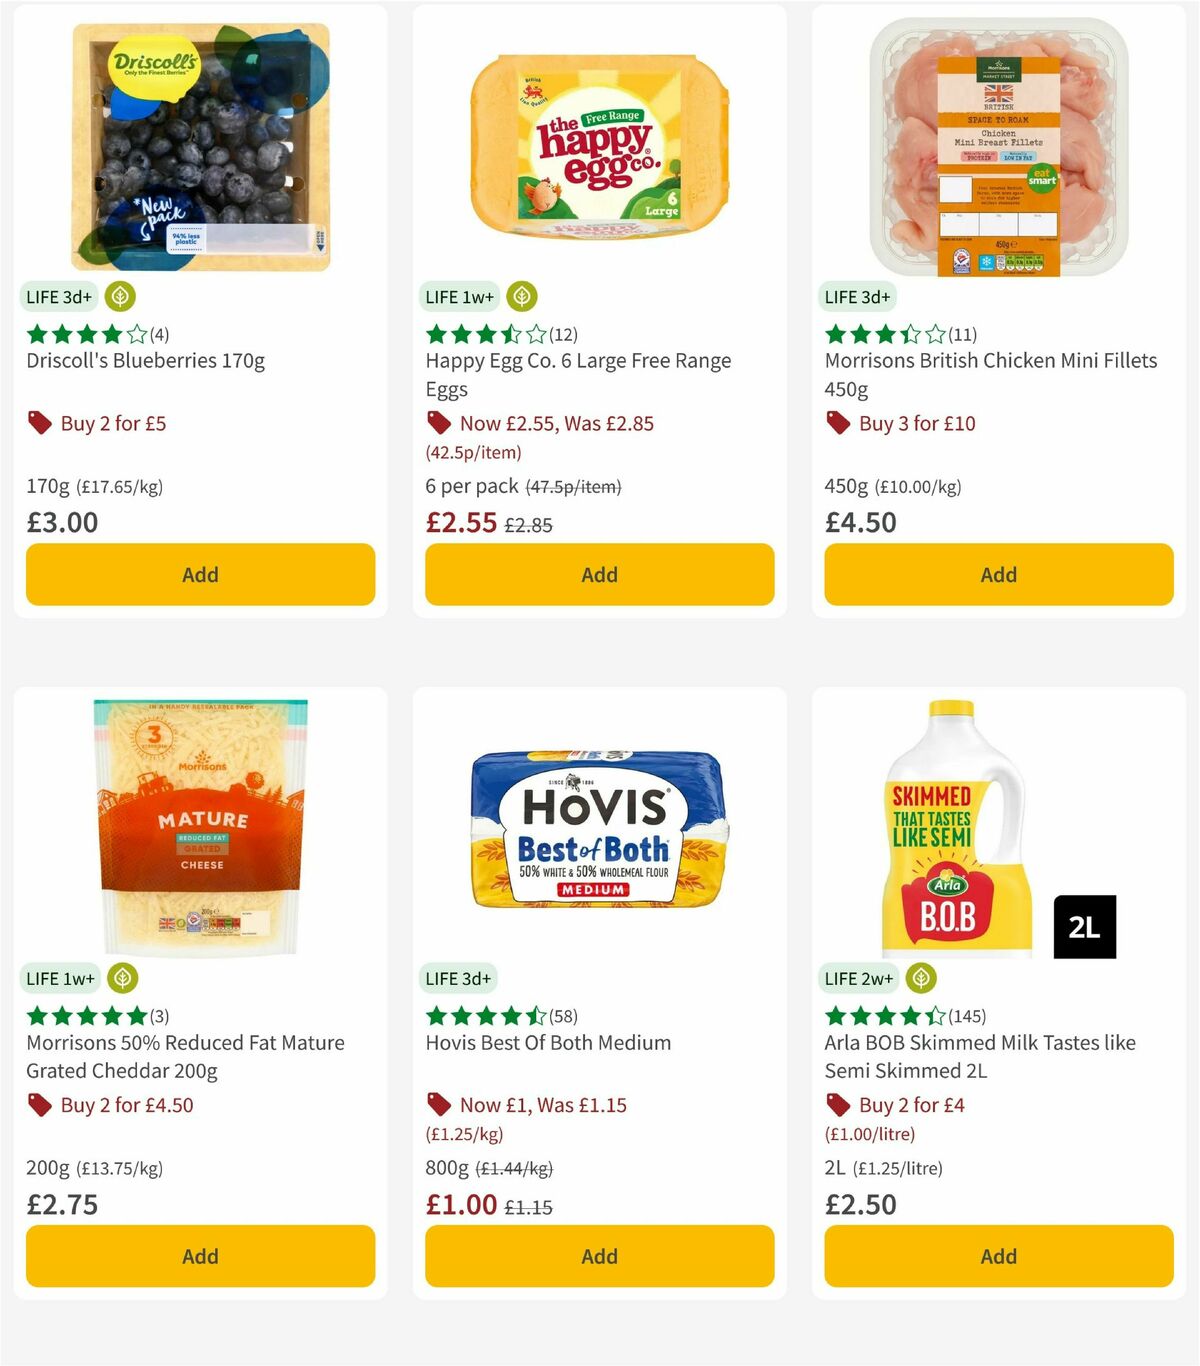Click the red tag icon on Buy 2 for £5 offer

coord(40,423)
